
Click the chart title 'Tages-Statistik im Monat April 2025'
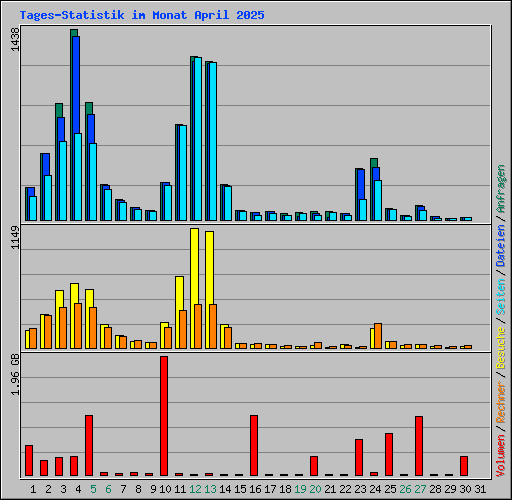coord(142,15)
